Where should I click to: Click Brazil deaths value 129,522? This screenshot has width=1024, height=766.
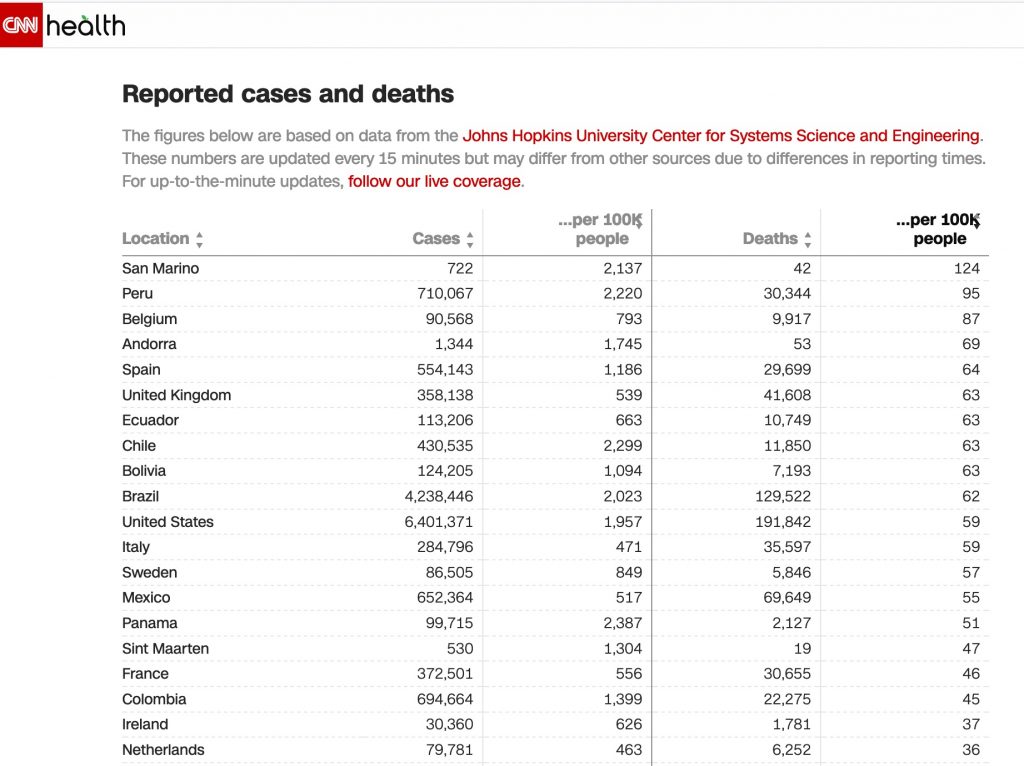click(783, 496)
